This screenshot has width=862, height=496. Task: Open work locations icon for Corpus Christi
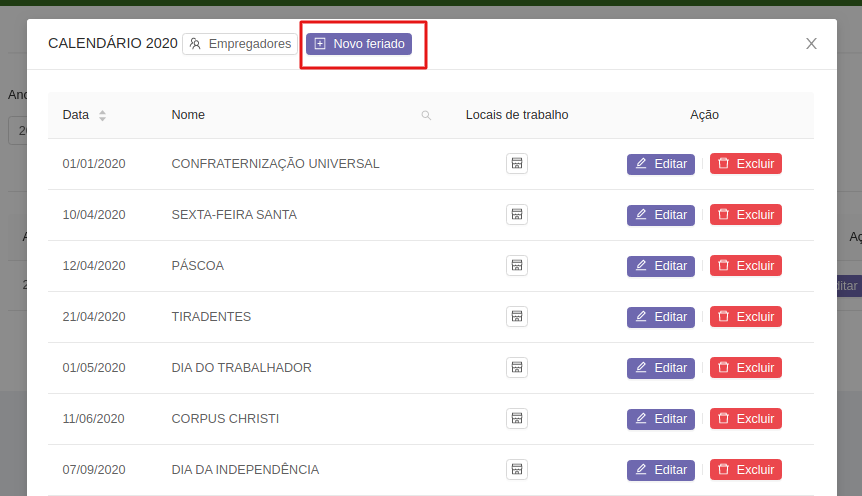point(516,419)
